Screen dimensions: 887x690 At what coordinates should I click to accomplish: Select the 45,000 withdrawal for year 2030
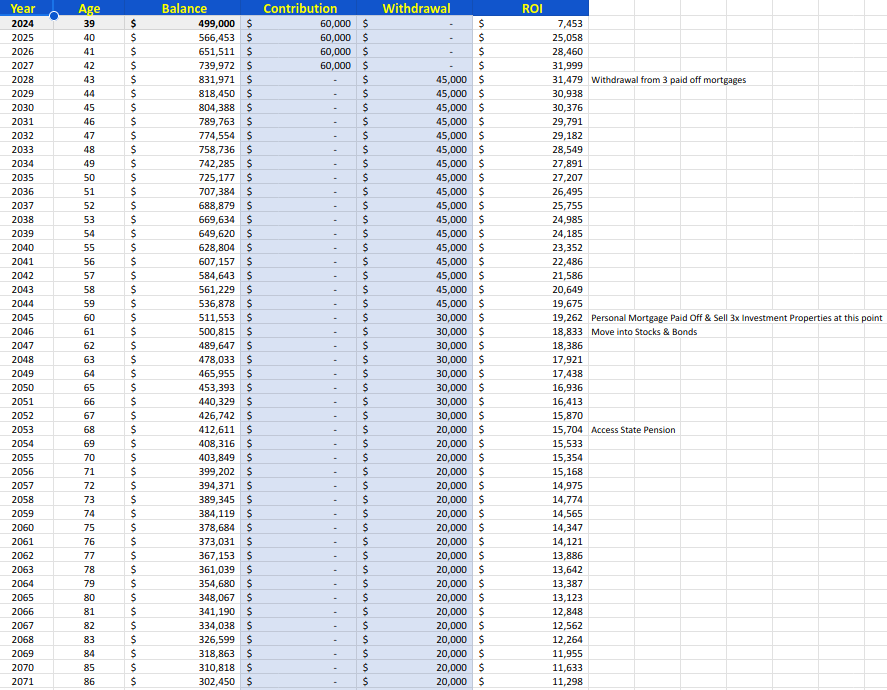[x=414, y=107]
